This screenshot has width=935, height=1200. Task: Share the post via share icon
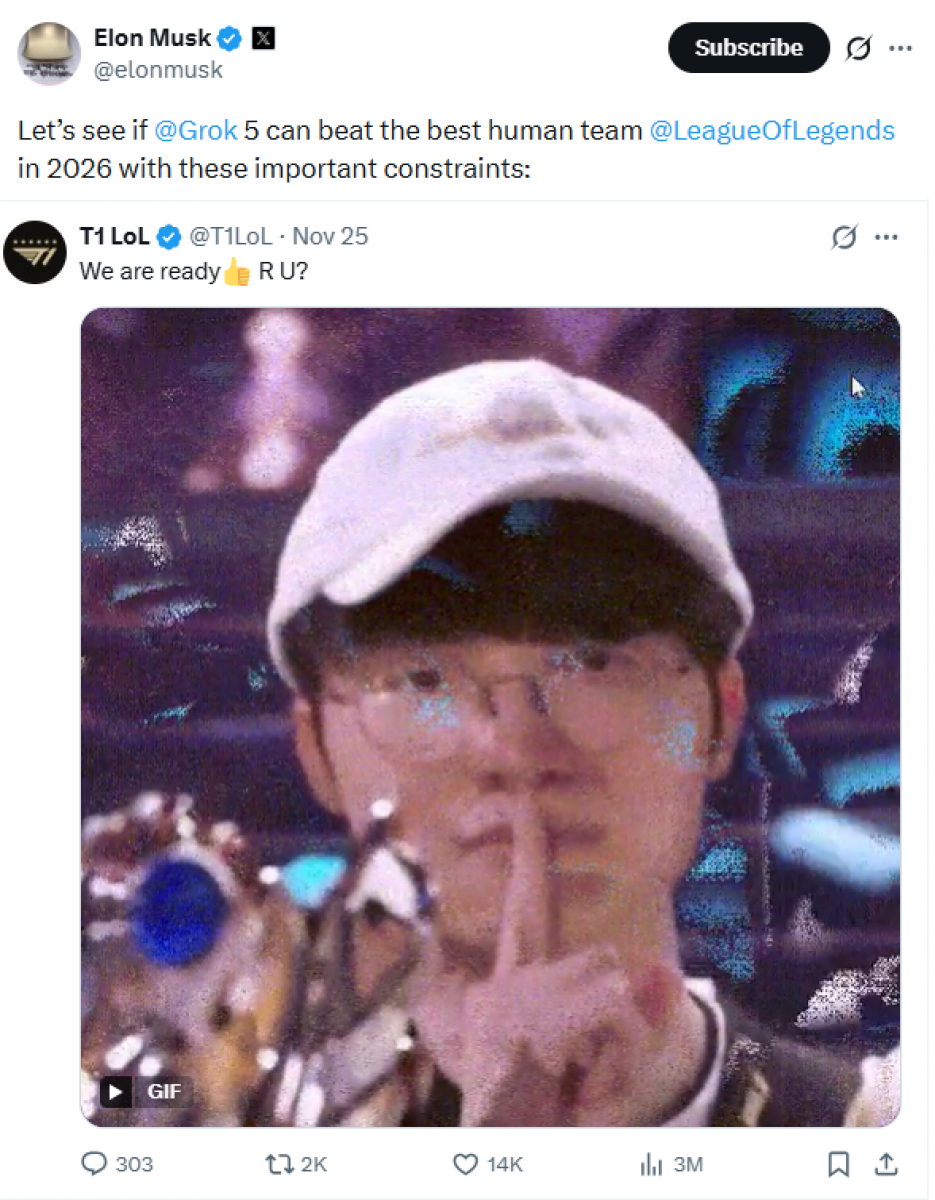point(886,1164)
